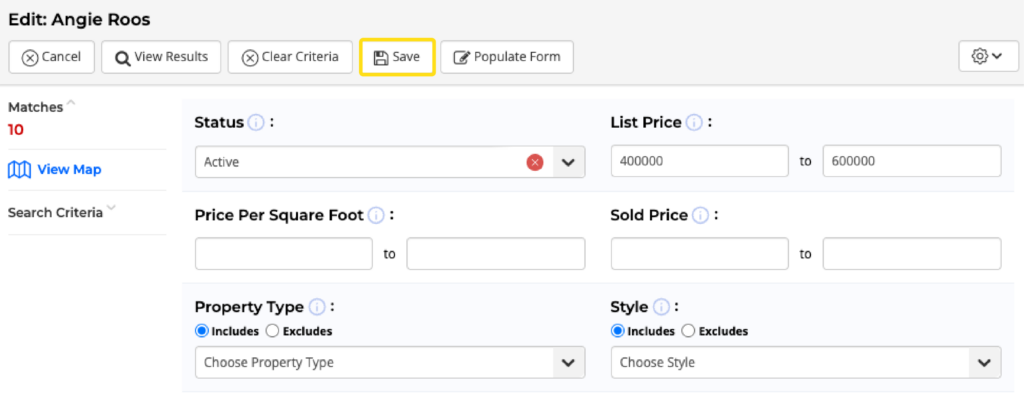The width and height of the screenshot is (1024, 403).
Task: Click Sold Price maximum field
Action: 912,253
